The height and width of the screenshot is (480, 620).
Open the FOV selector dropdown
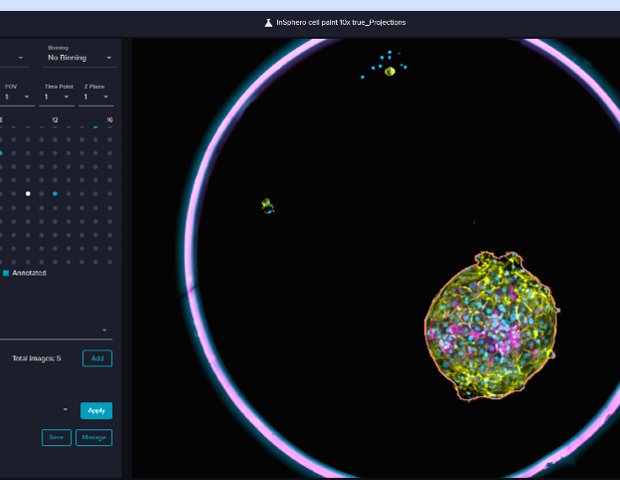(x=17, y=97)
